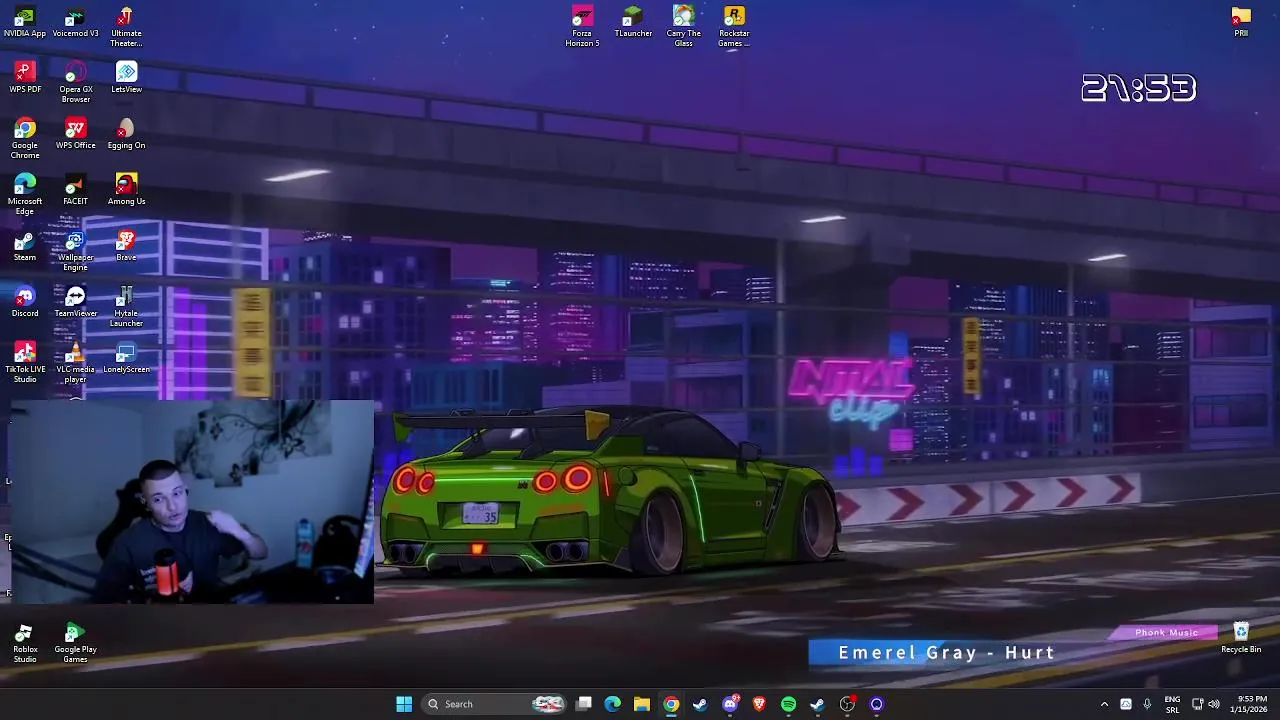This screenshot has width=1280, height=720.
Task: Click the 21:53 wallpaper clock widget
Action: click(x=1138, y=88)
